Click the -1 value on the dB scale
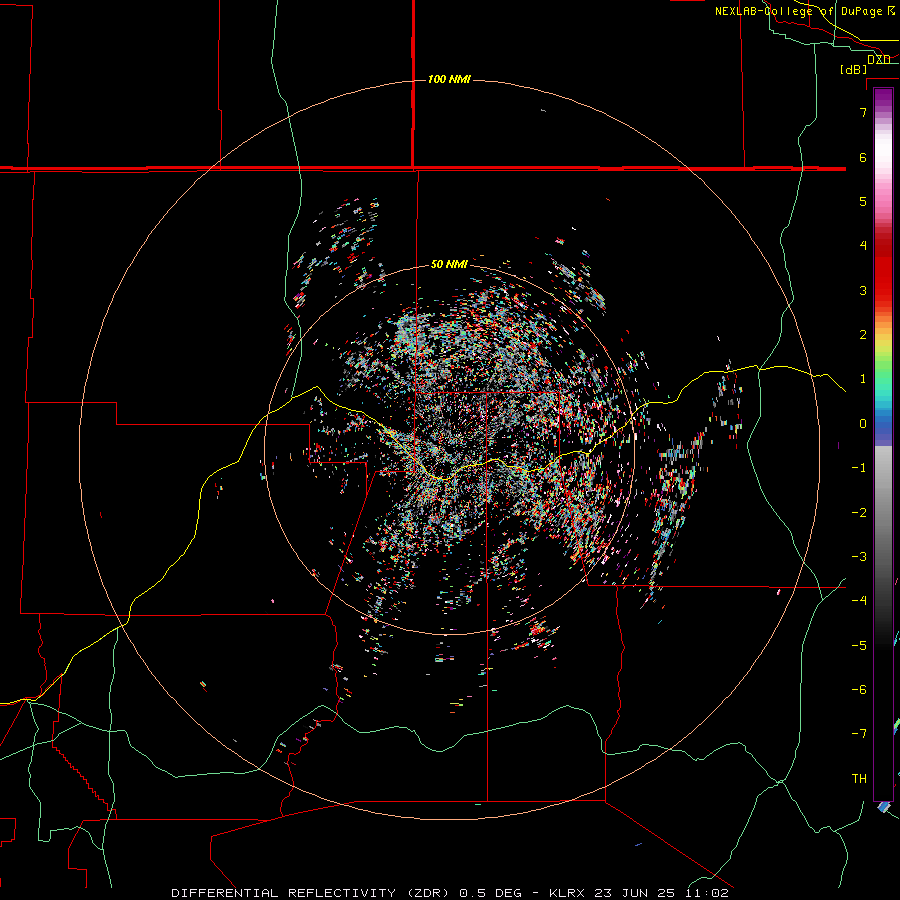 (x=859, y=468)
